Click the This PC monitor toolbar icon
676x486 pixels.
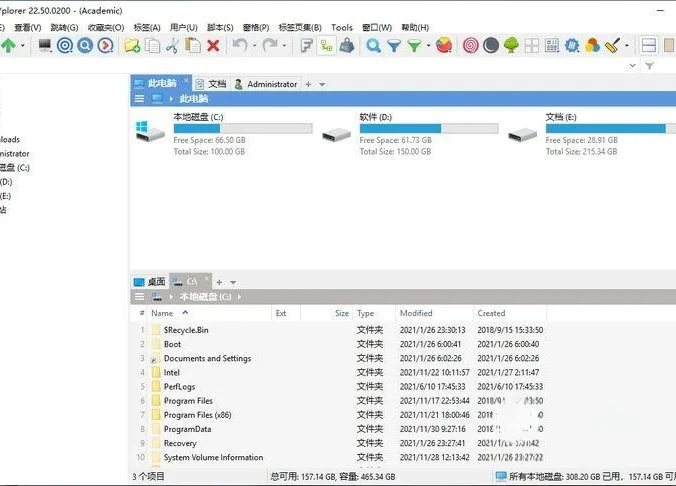(x=45, y=45)
